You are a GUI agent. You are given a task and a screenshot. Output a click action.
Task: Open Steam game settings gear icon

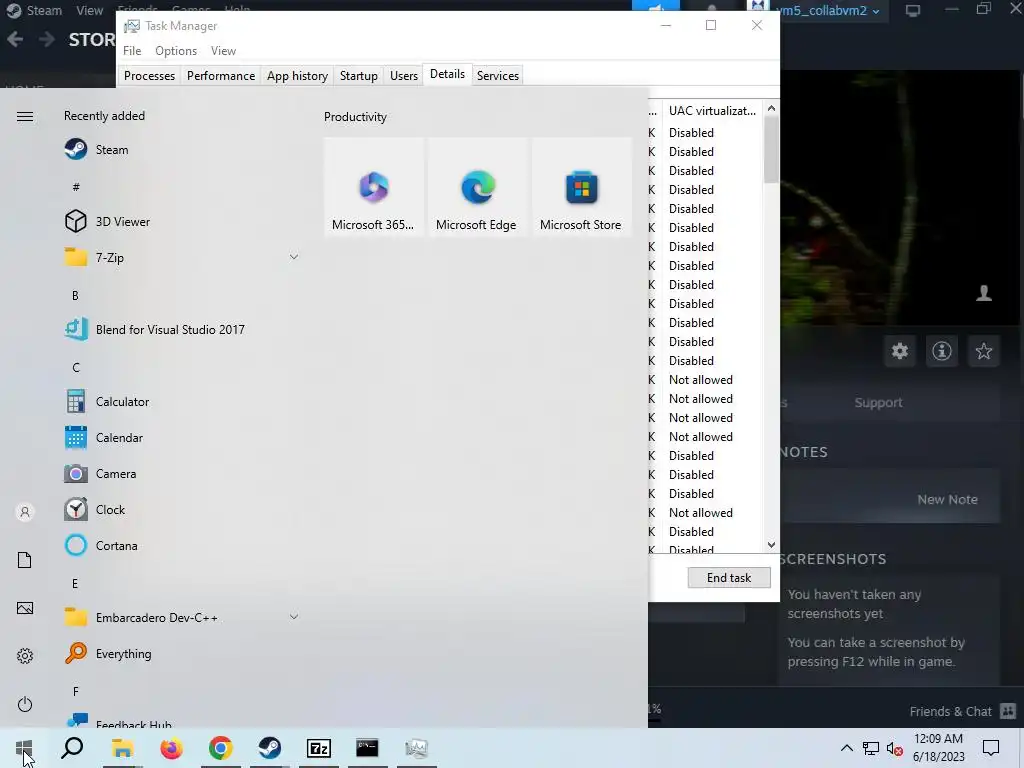coord(900,351)
